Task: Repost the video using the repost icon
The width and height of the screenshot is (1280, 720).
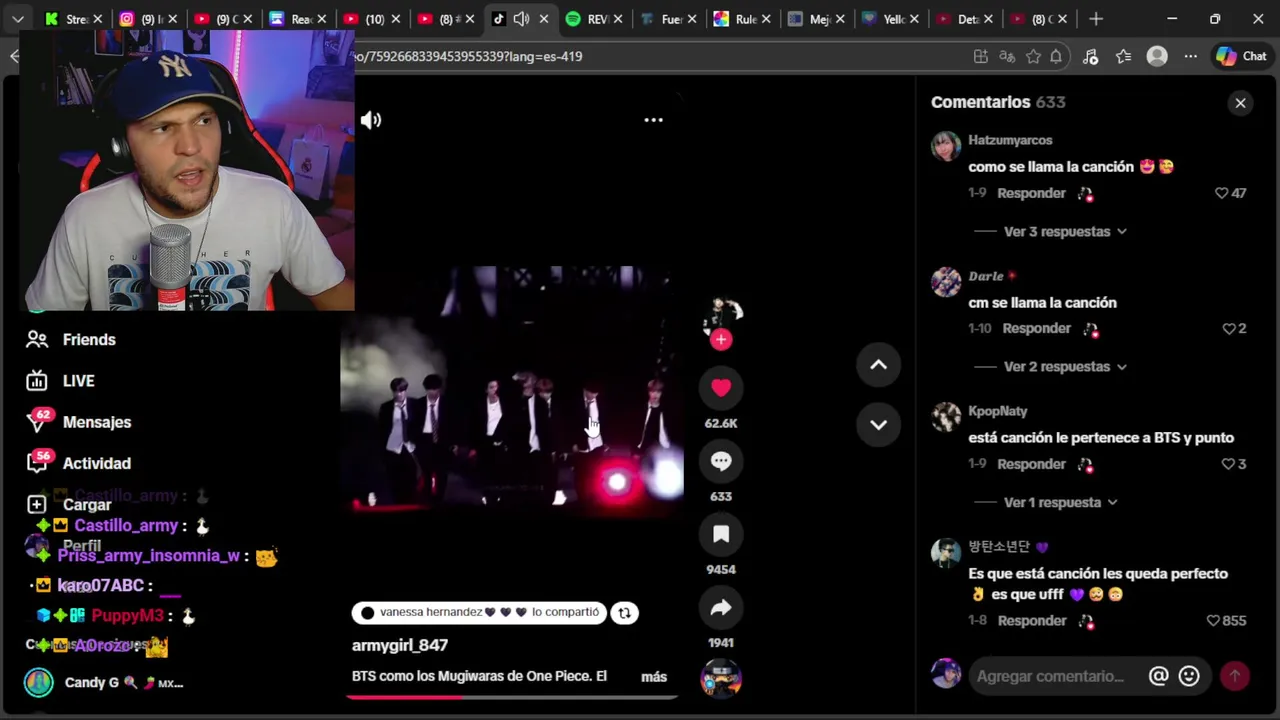Action: [624, 613]
